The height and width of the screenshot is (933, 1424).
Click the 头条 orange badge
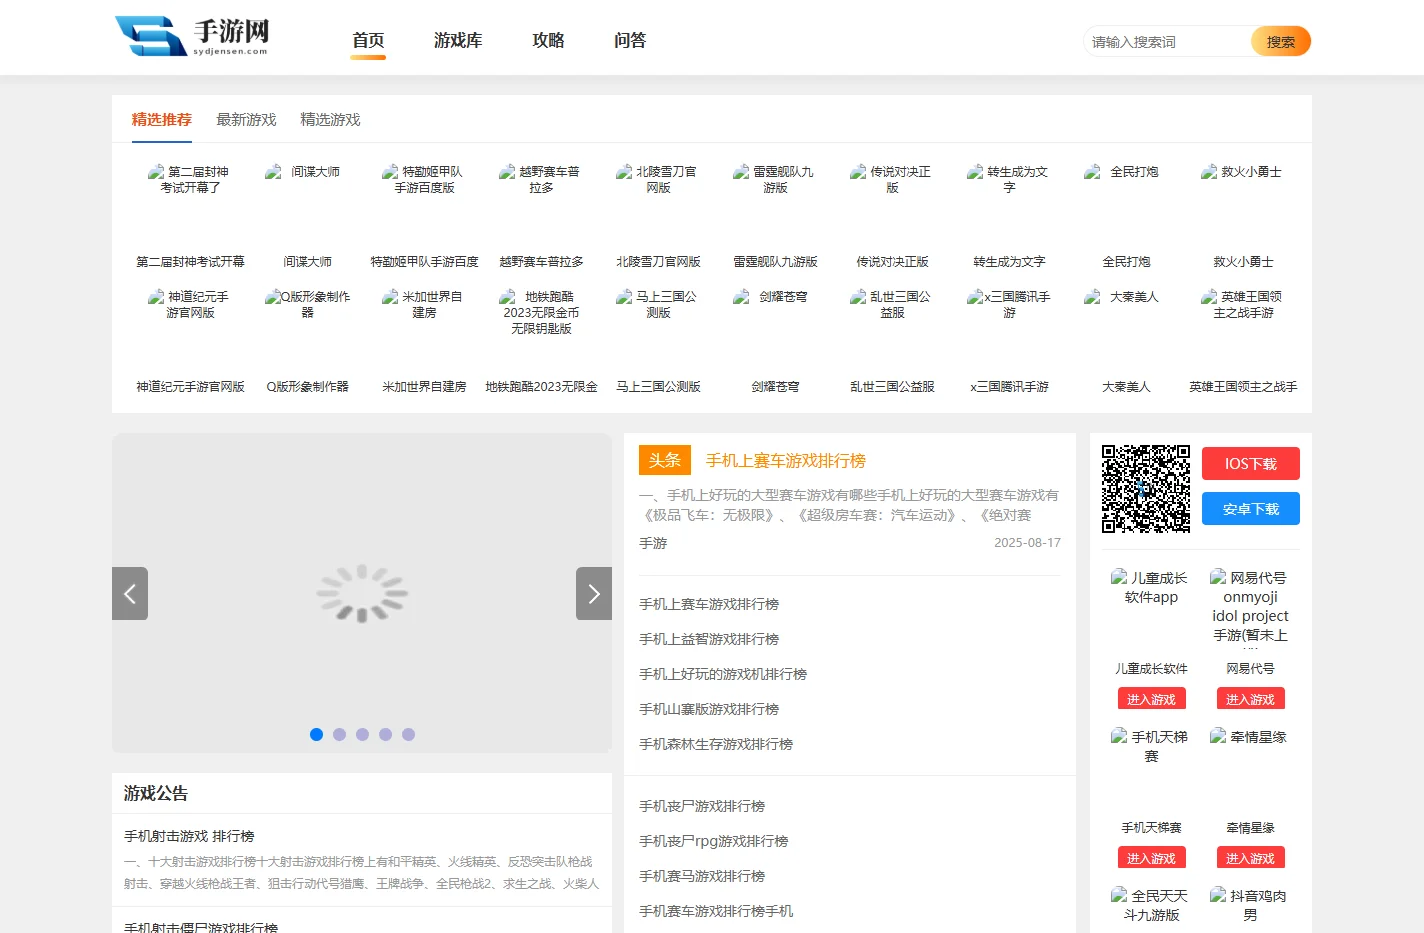click(665, 460)
